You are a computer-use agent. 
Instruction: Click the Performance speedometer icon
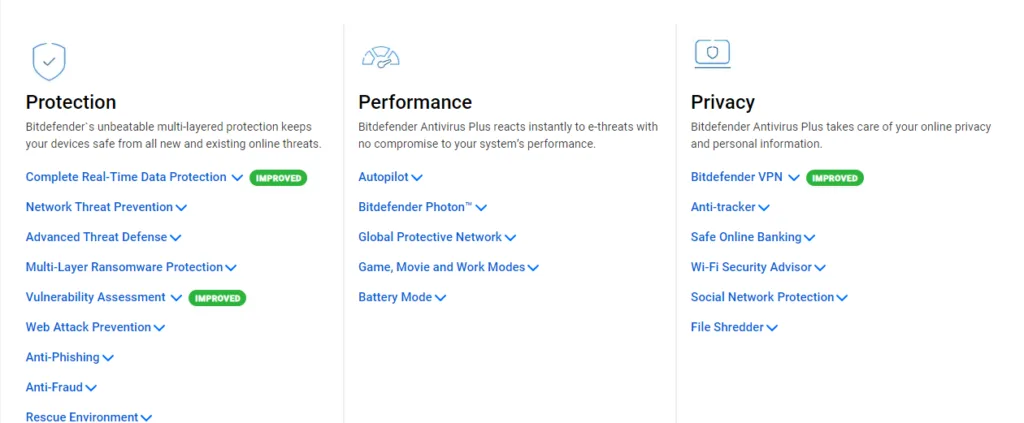381,57
